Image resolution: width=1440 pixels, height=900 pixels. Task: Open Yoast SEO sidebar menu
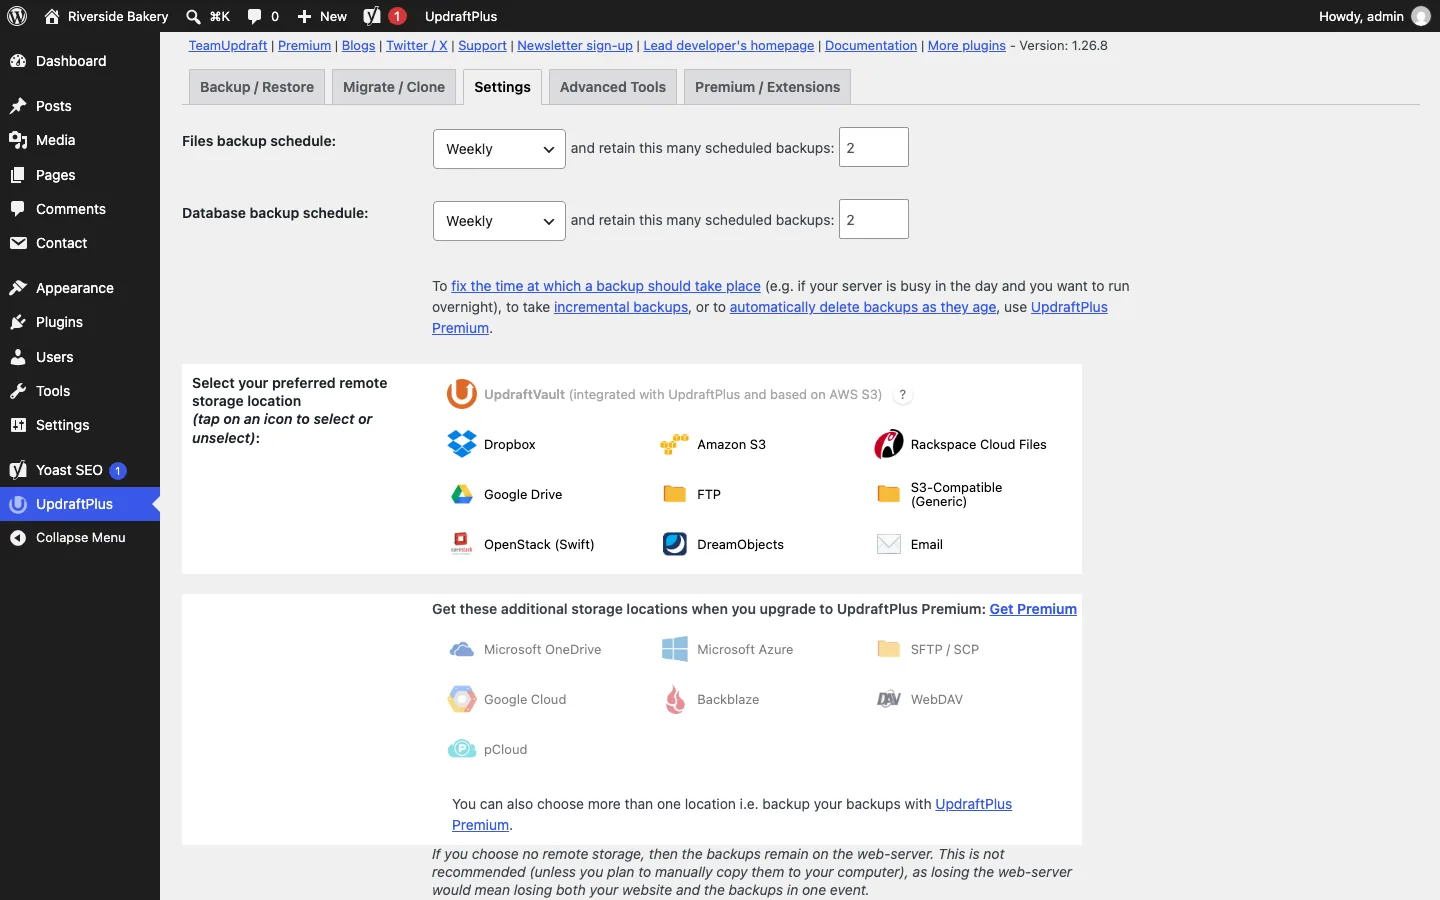[80, 470]
